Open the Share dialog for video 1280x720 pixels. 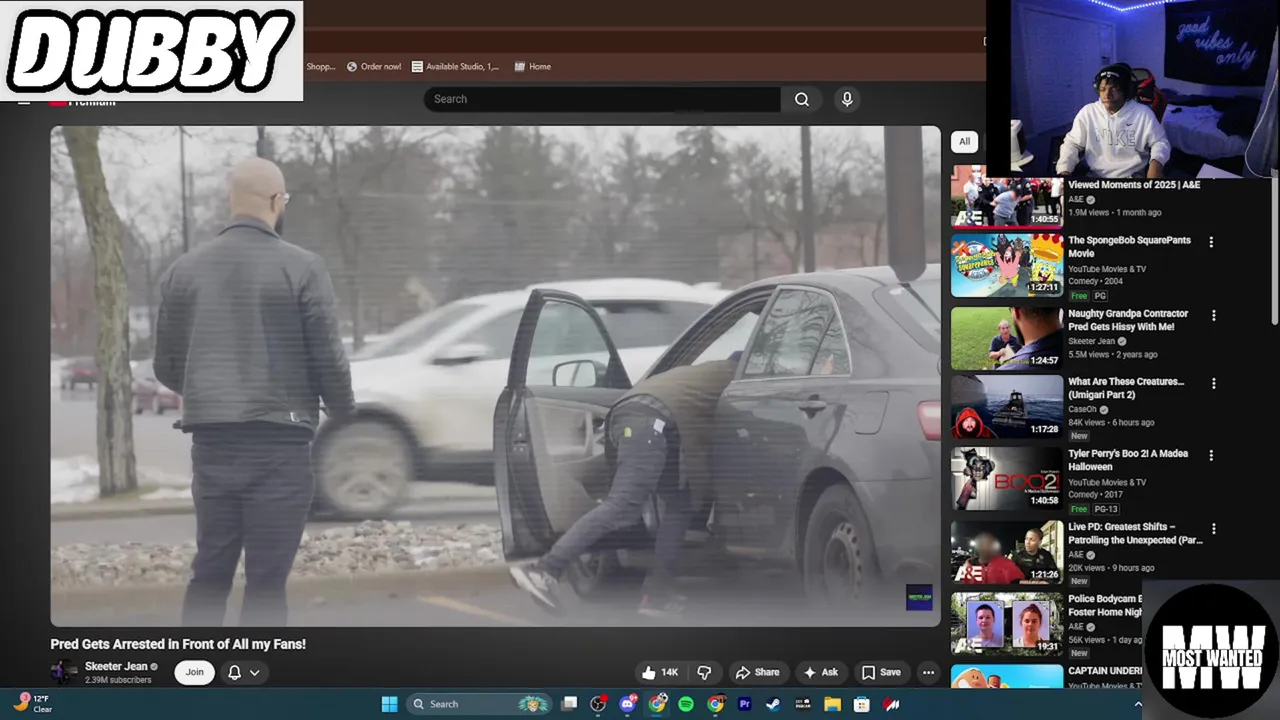[x=757, y=672]
